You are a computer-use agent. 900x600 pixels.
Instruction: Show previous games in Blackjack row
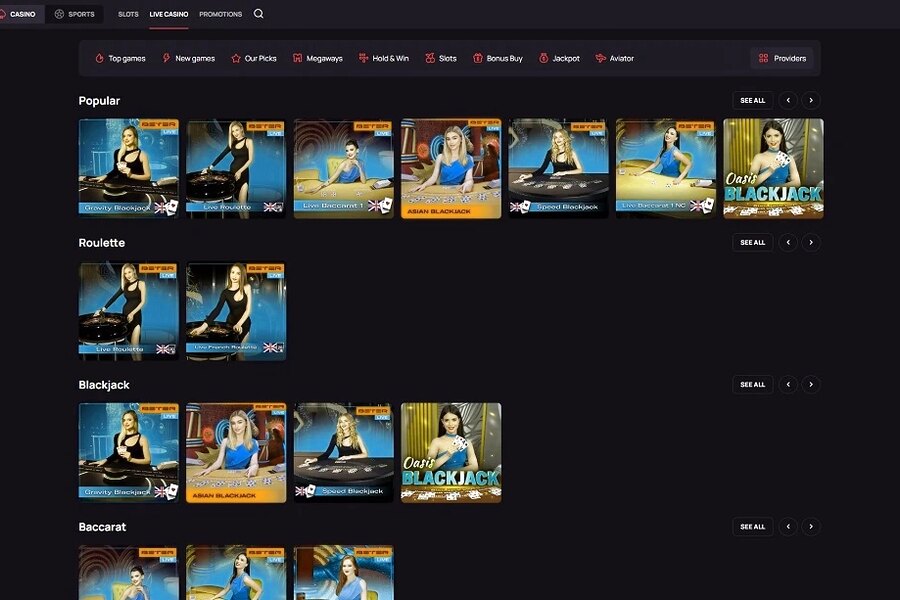[x=788, y=385]
